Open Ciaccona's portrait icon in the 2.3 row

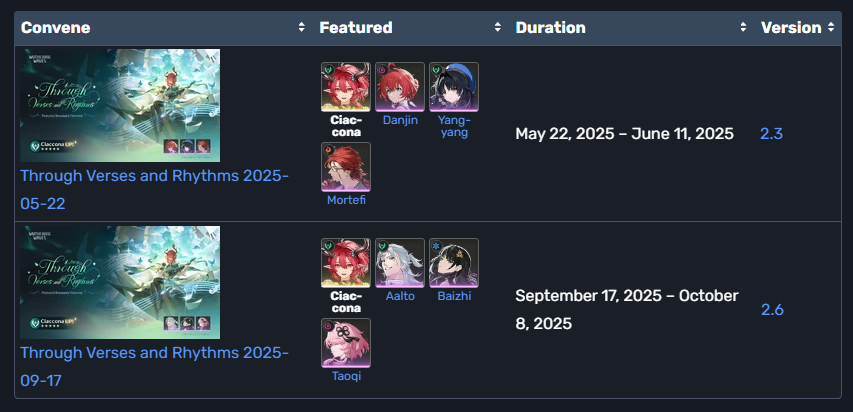click(x=345, y=87)
